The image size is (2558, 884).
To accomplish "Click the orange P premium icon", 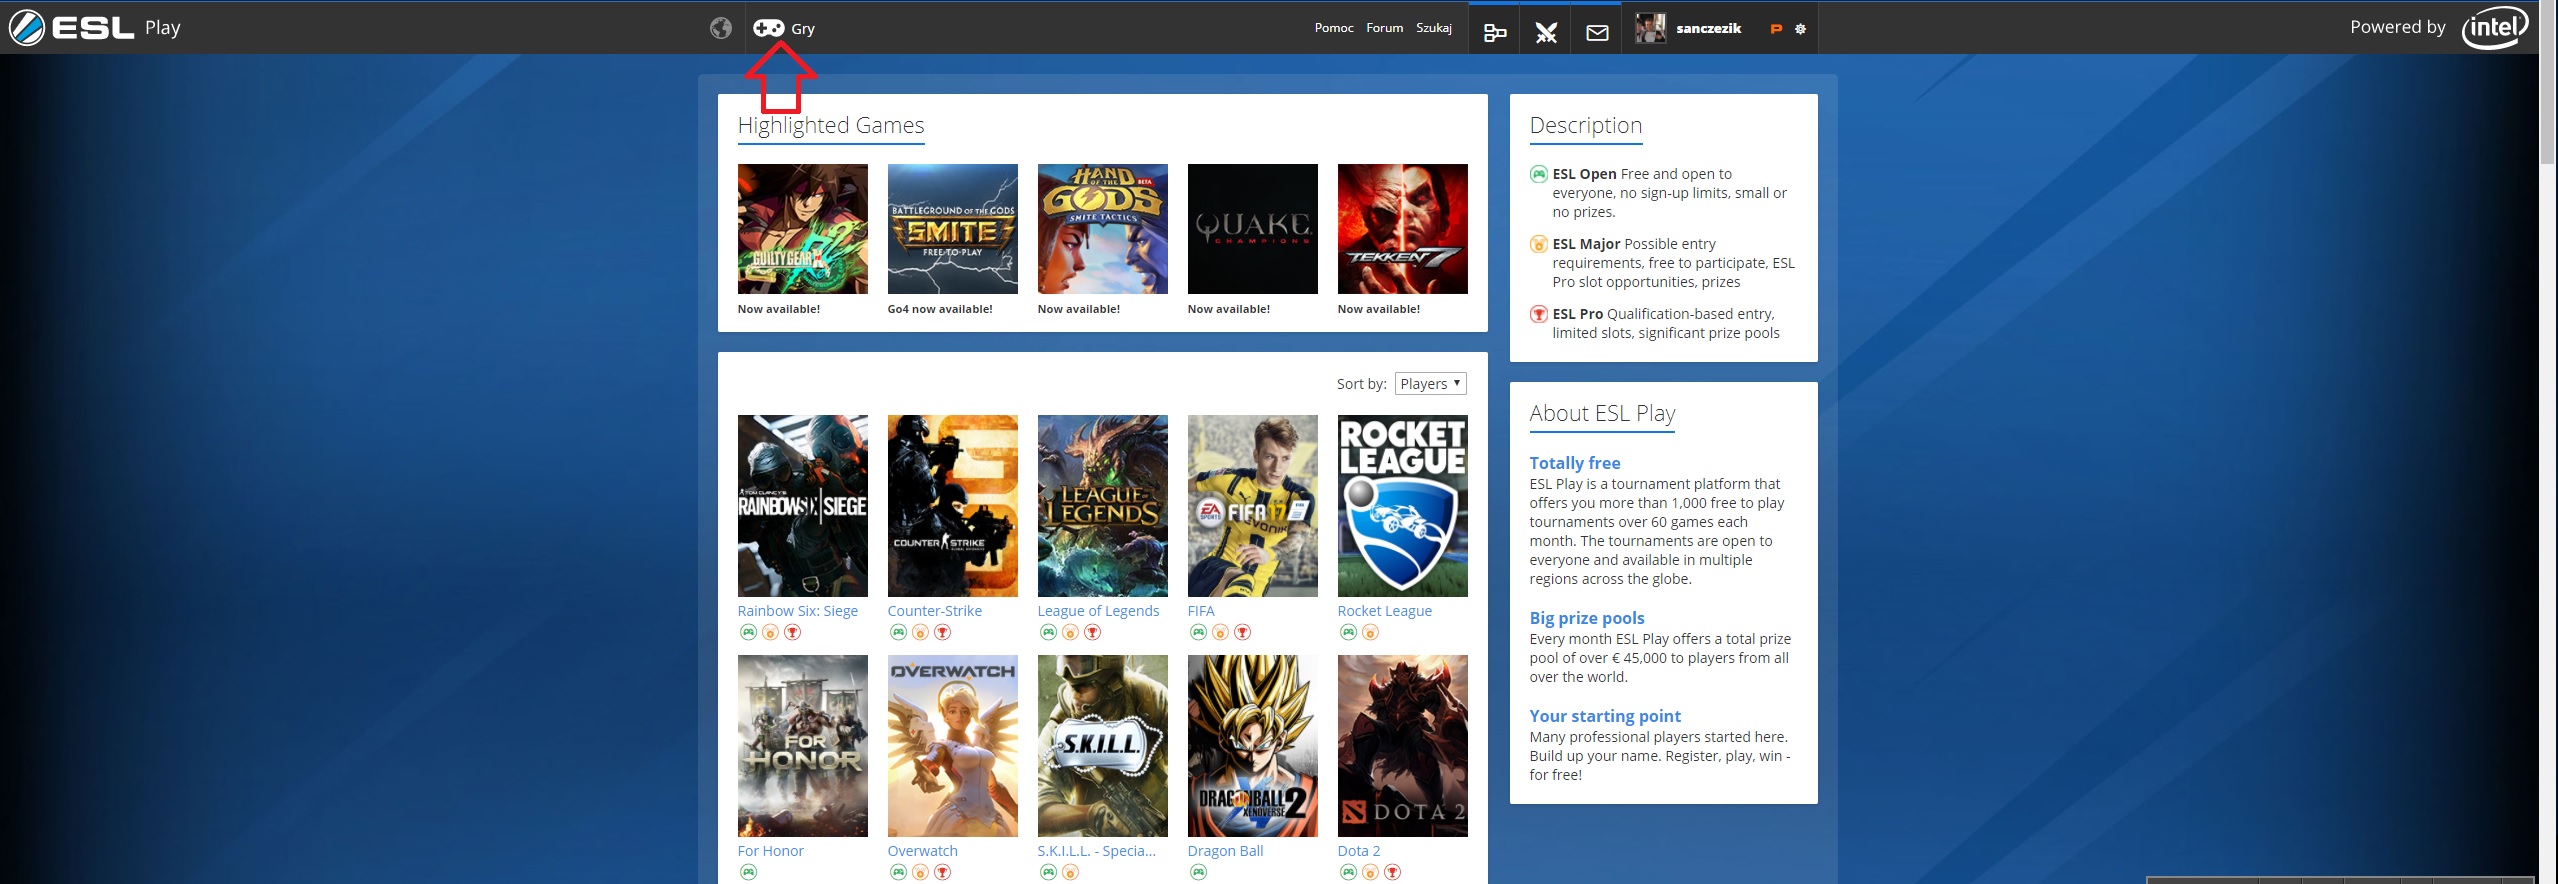I will tap(1776, 29).
